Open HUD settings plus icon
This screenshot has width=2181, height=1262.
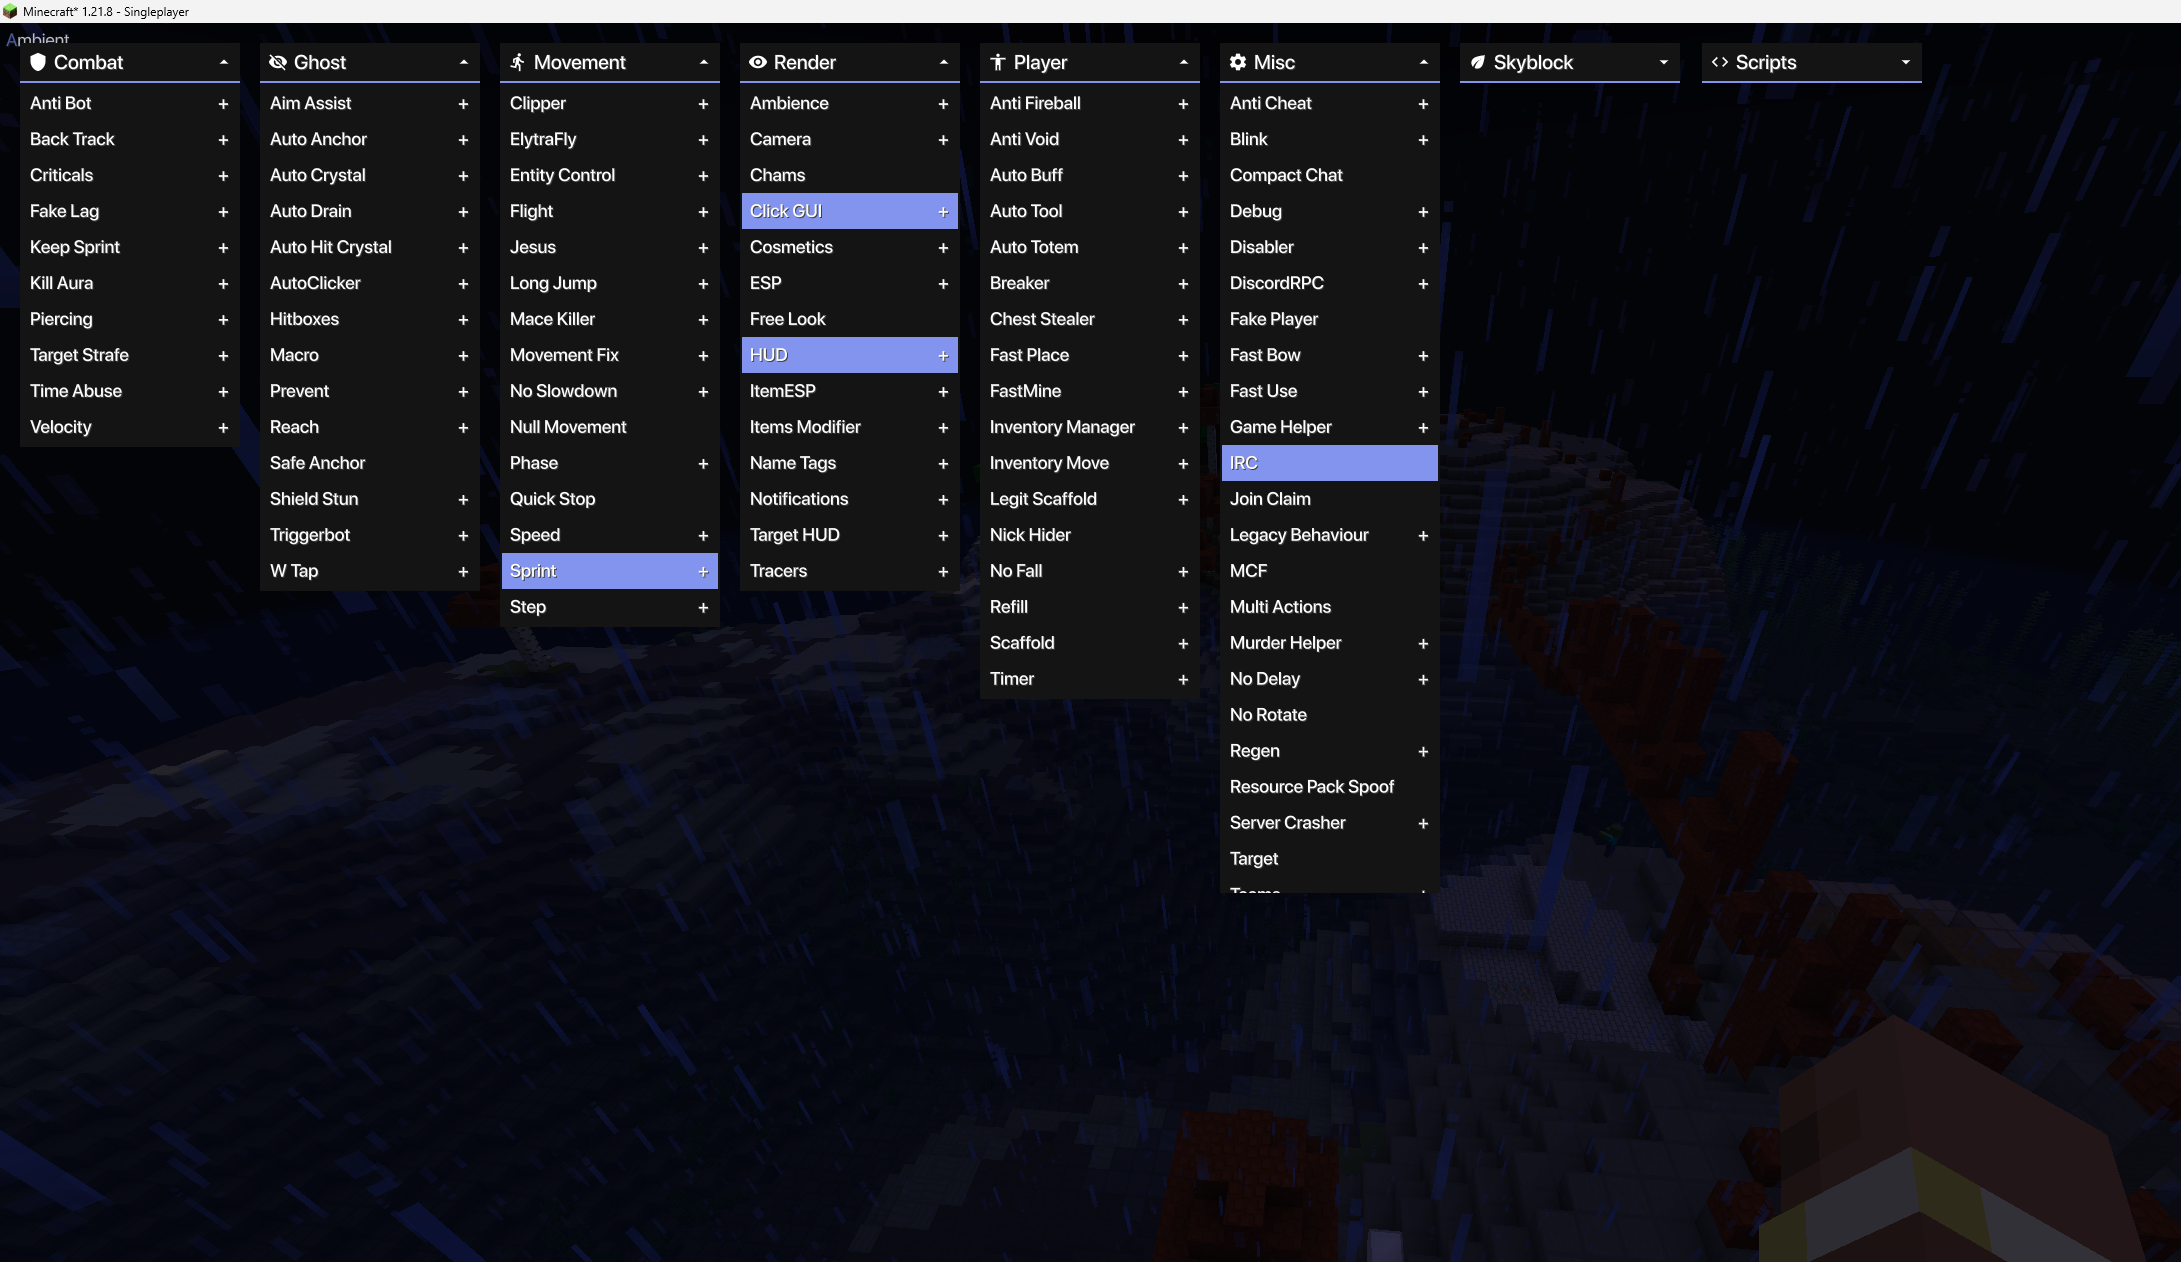(943, 356)
